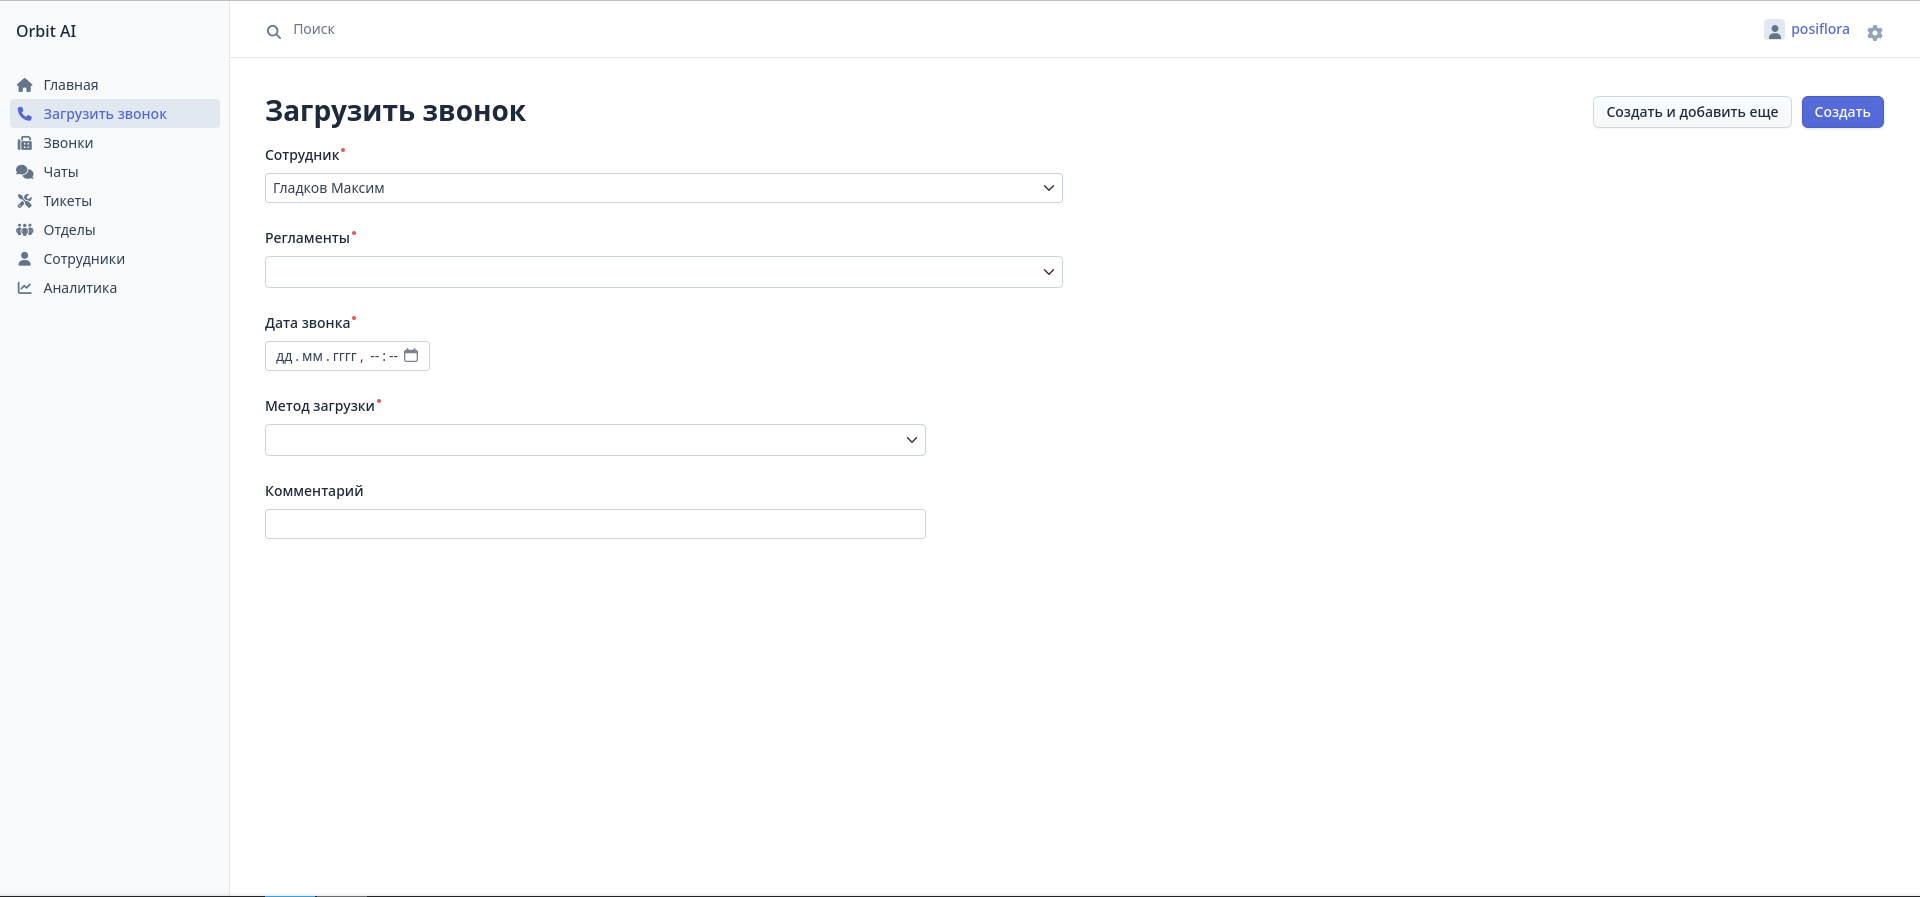Open the Метод загрузки dropdown
The width and height of the screenshot is (1920, 897).
pyautogui.click(x=595, y=440)
